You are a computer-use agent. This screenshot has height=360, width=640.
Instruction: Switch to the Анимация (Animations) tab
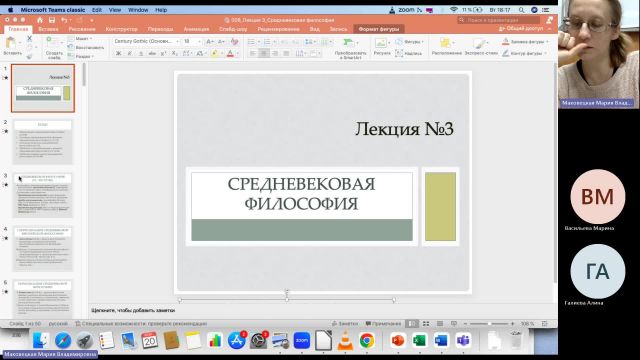click(x=196, y=29)
